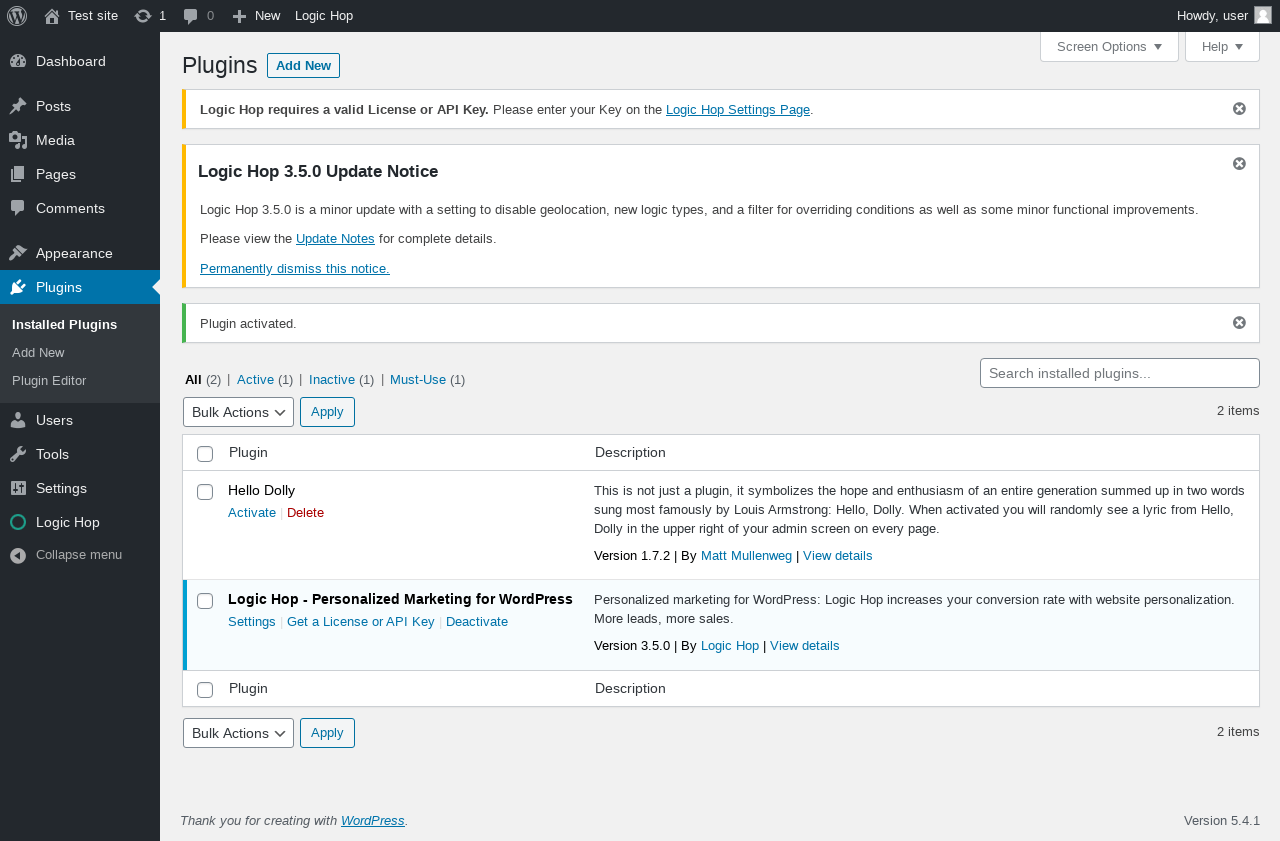Activate the Hello Dolly plugin
The image size is (1280, 841).
click(x=252, y=513)
